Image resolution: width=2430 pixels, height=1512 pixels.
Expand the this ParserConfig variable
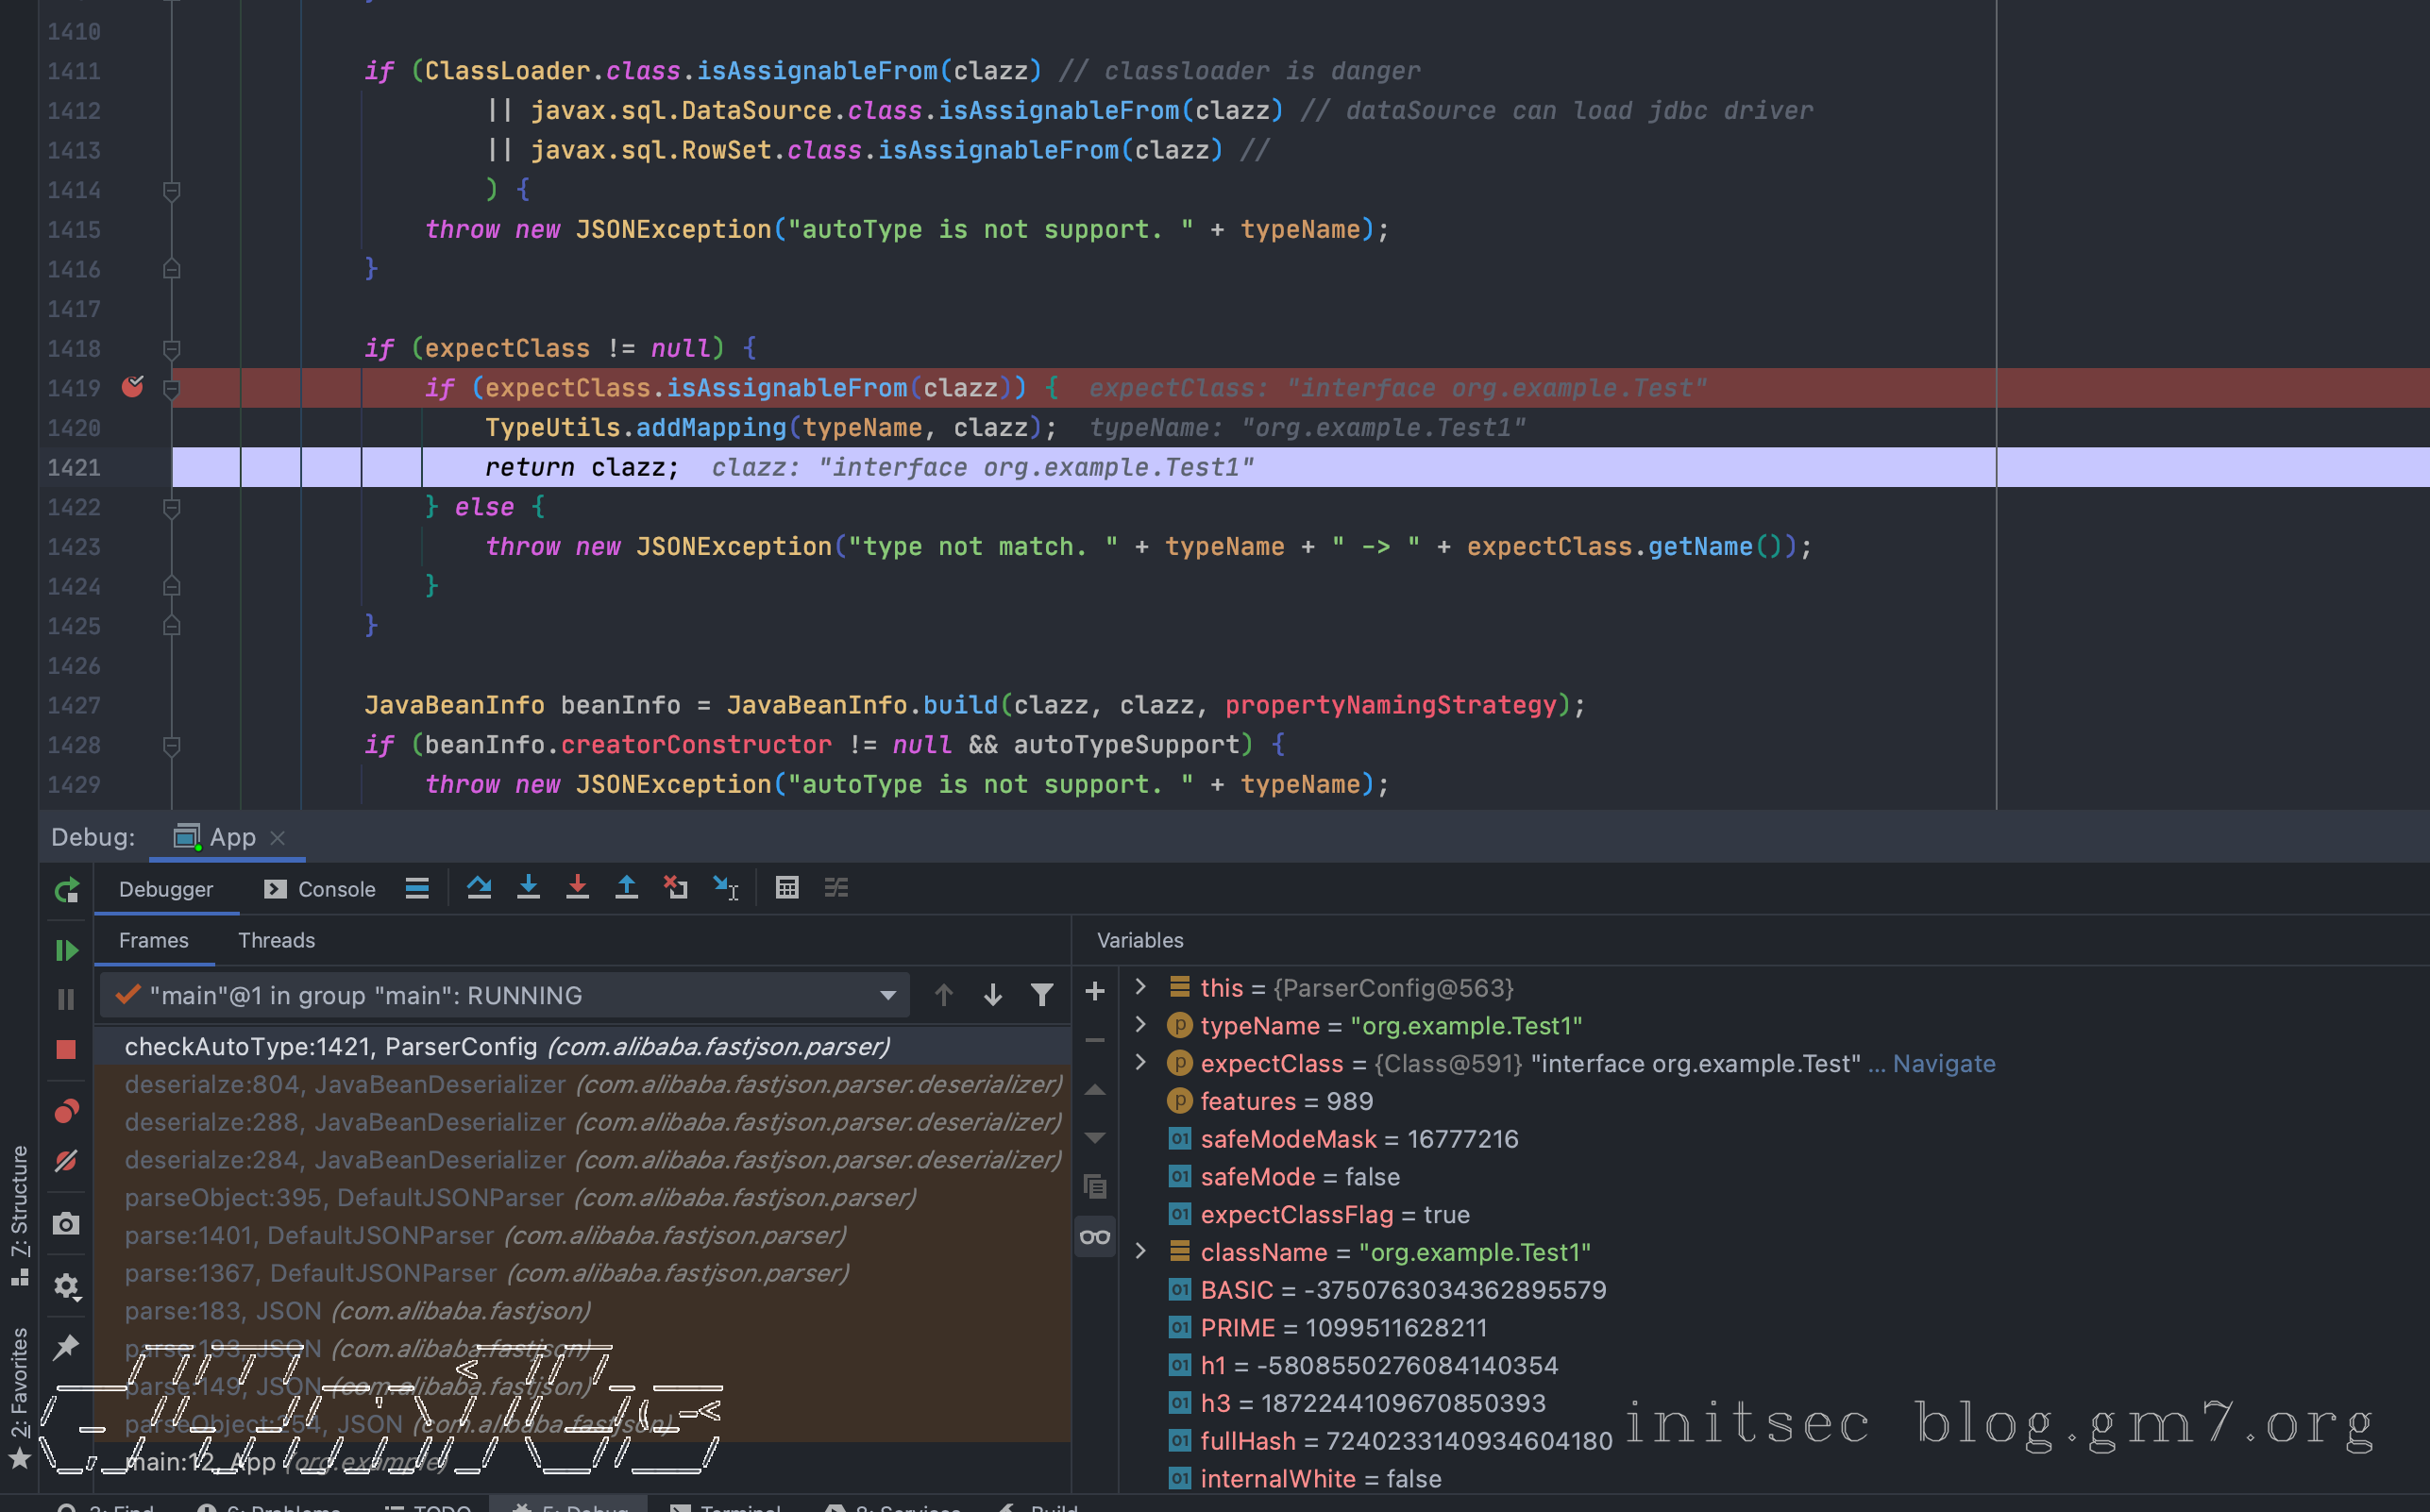pos(1140,987)
